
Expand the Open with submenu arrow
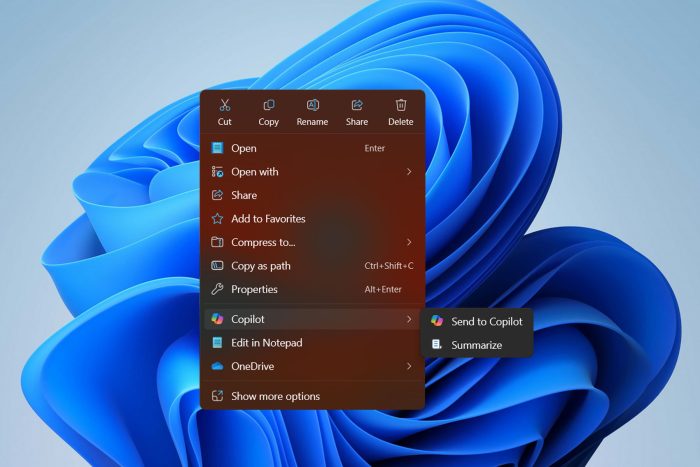(409, 171)
